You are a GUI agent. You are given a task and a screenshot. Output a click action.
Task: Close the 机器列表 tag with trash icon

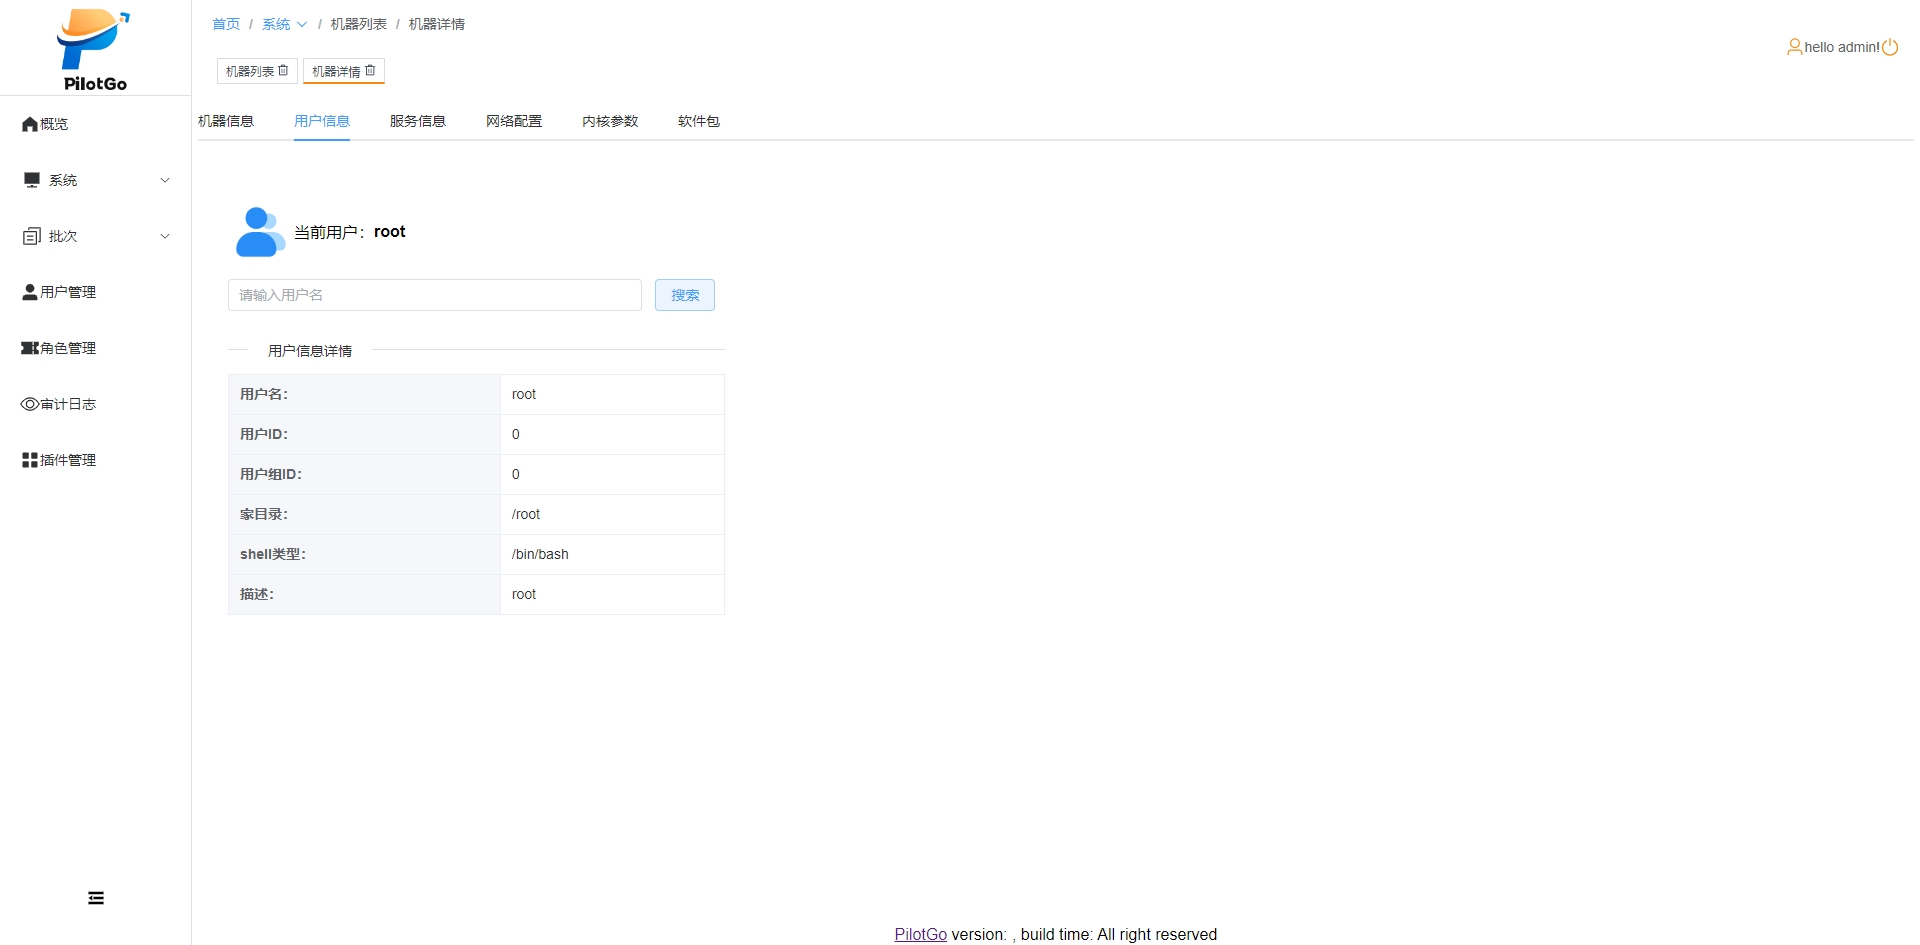[284, 71]
